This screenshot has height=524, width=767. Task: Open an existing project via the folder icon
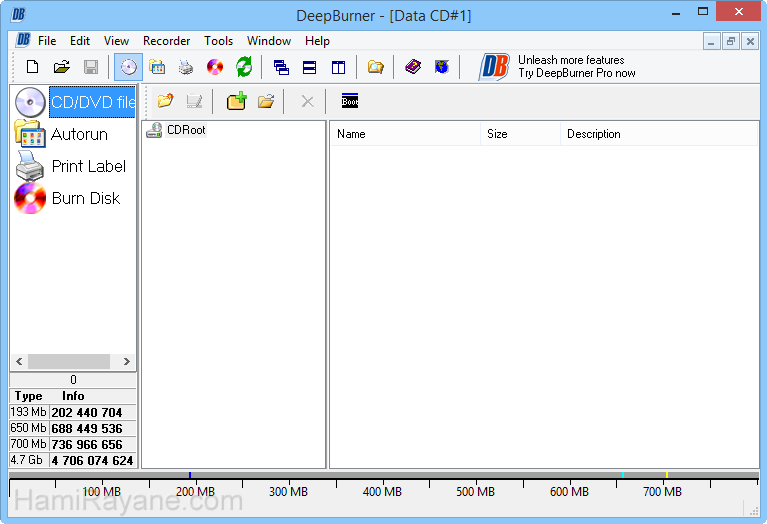click(x=62, y=67)
